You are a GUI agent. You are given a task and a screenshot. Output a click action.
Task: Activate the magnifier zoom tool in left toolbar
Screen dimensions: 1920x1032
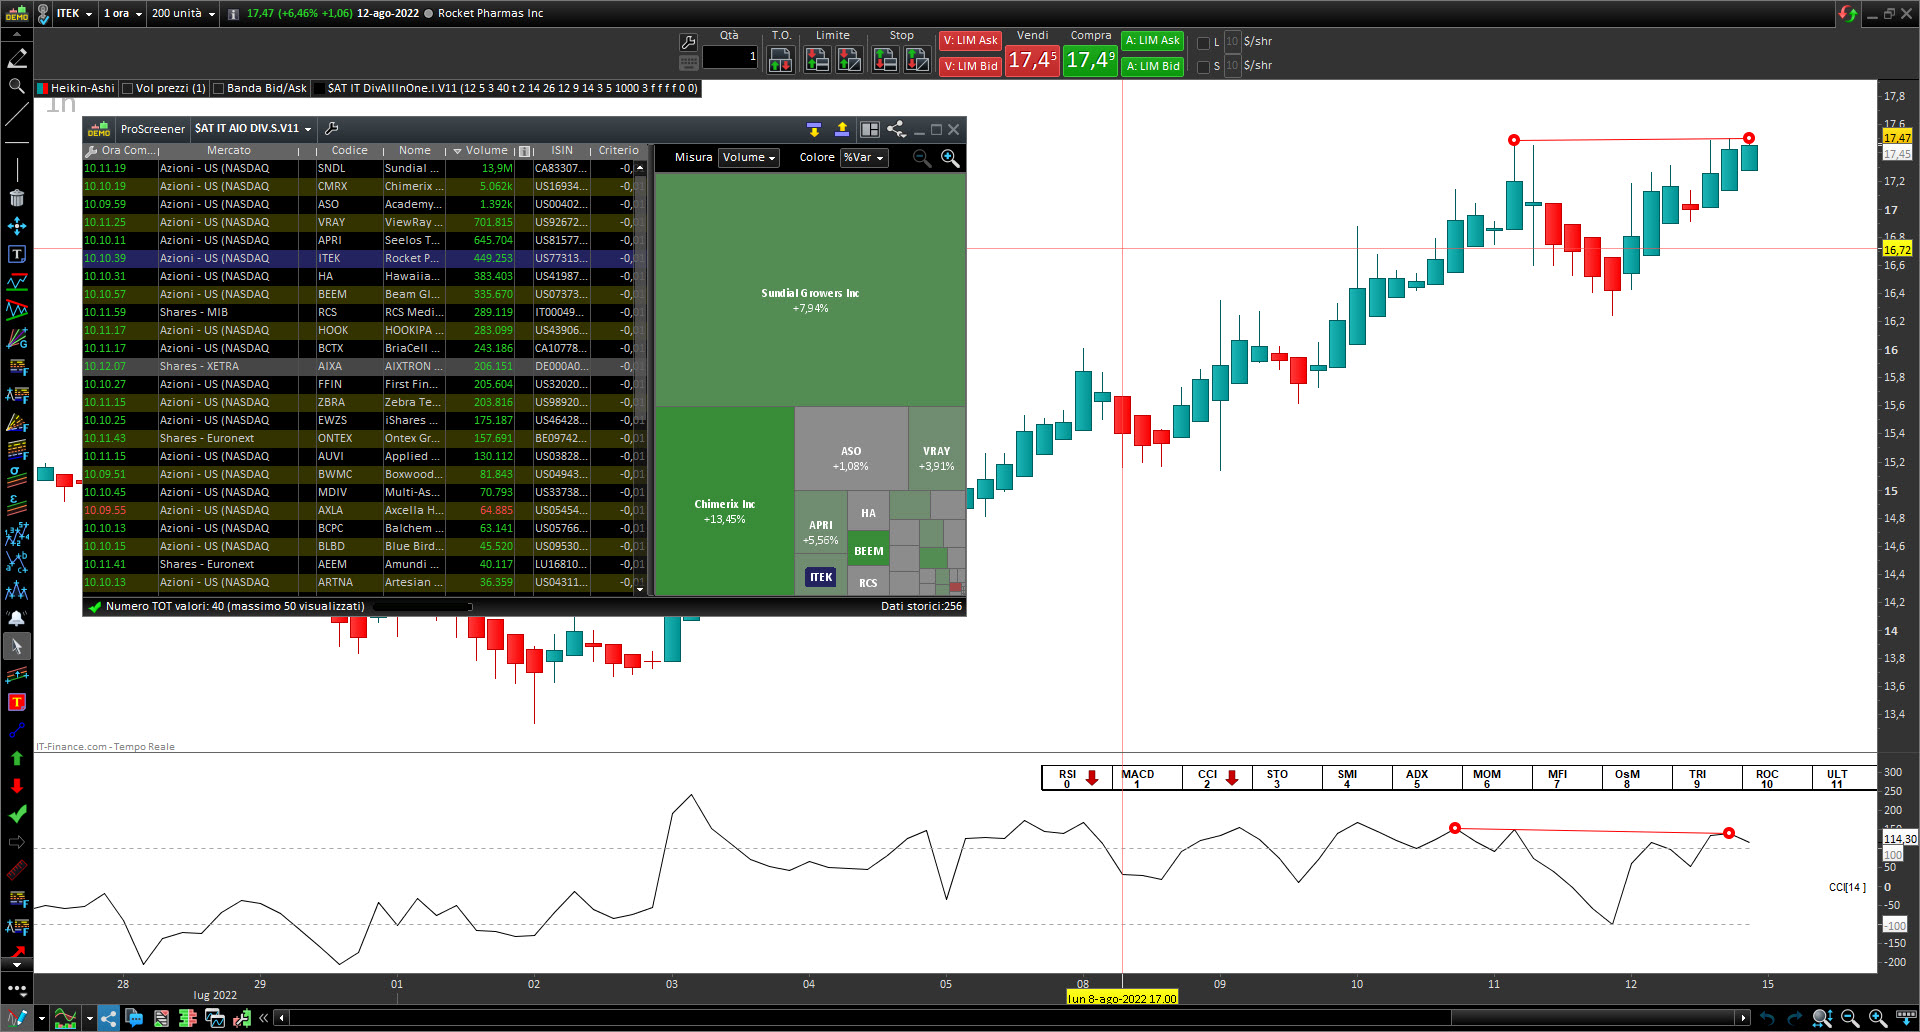[17, 86]
